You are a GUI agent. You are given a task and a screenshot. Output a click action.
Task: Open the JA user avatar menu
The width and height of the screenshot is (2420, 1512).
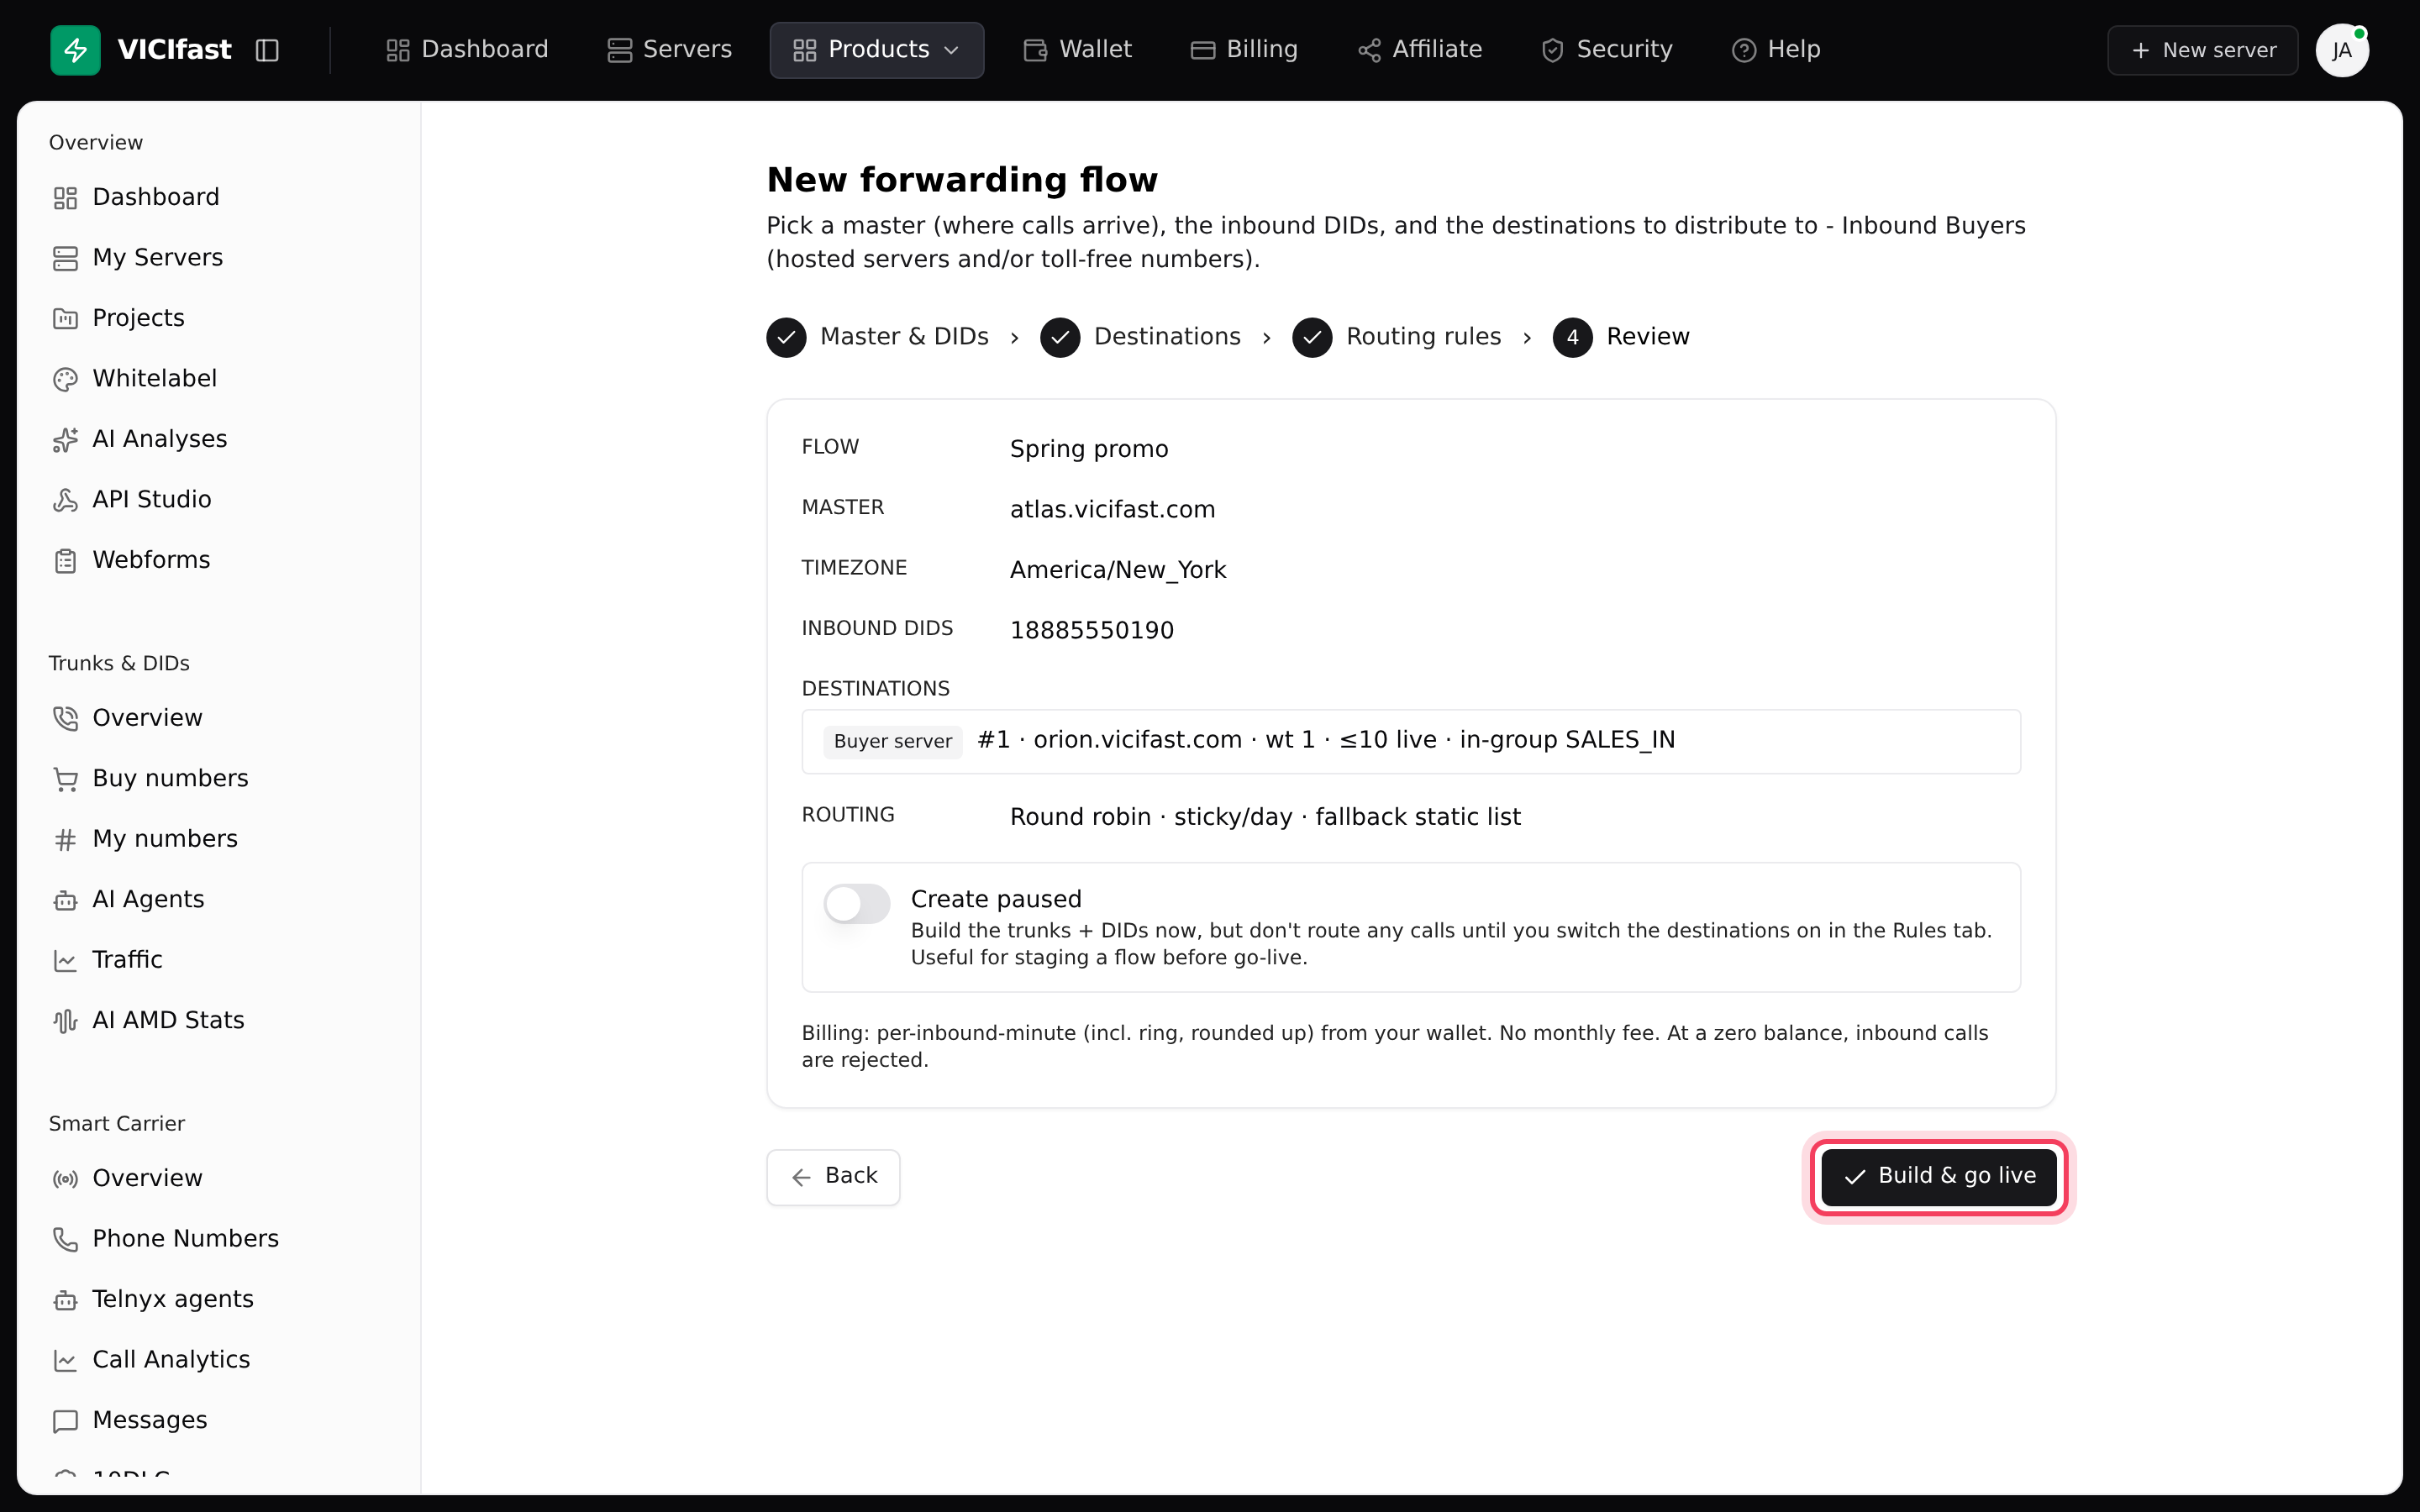coord(2342,50)
